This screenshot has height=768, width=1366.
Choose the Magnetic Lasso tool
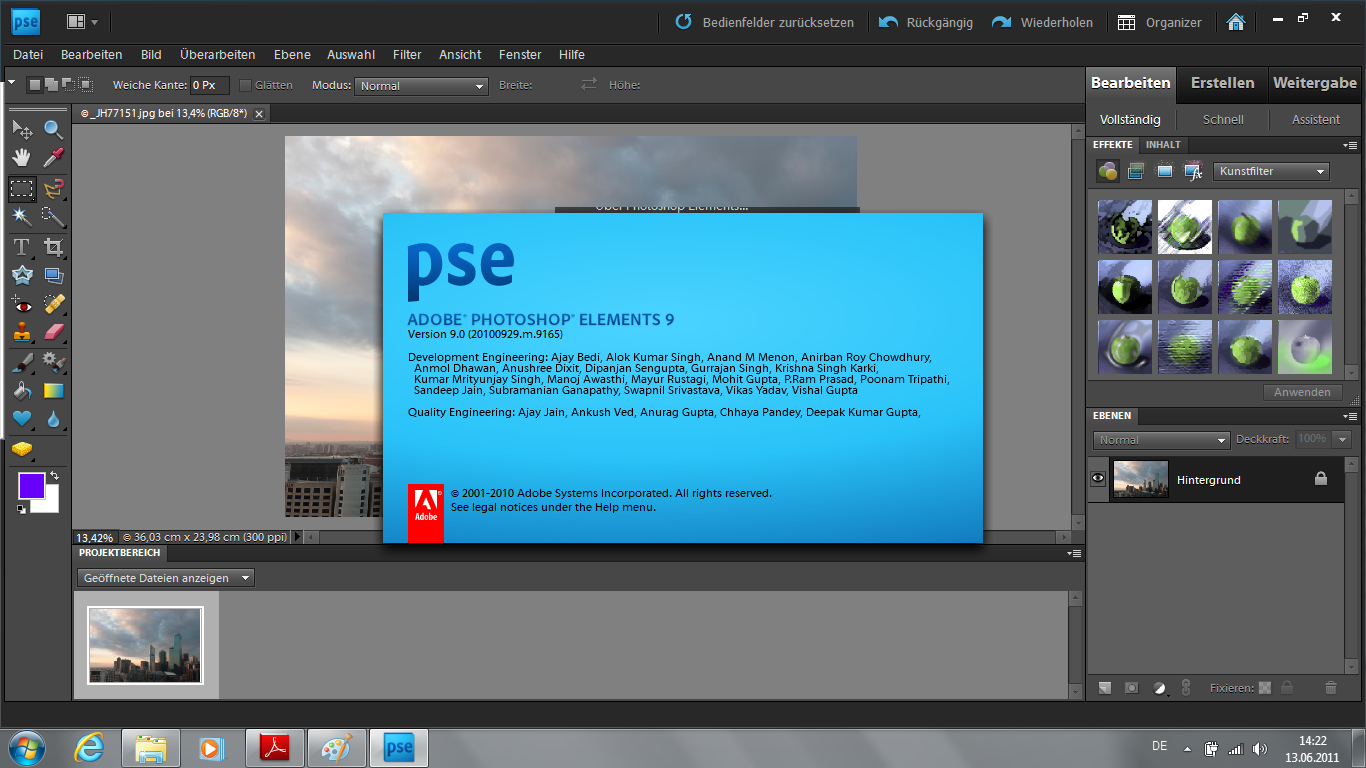click(x=53, y=188)
